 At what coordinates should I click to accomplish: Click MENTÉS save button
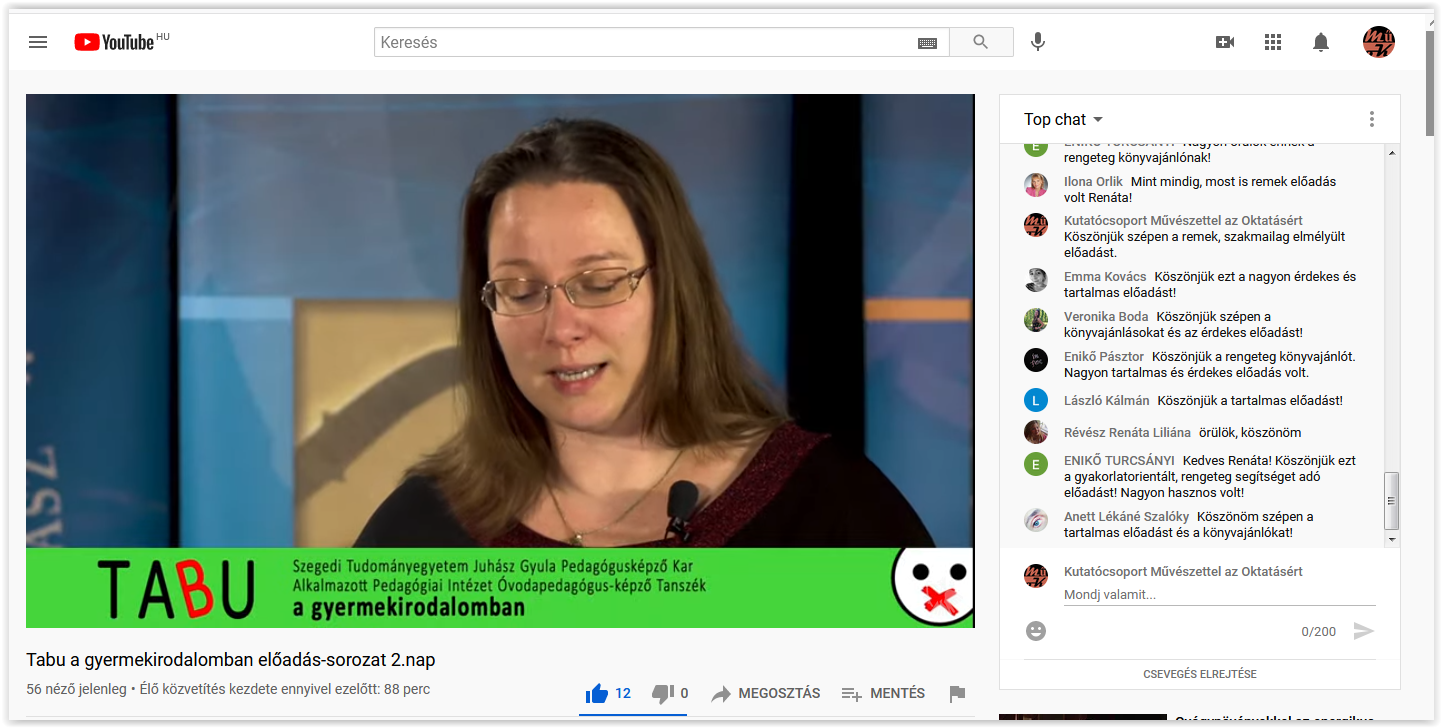[883, 693]
